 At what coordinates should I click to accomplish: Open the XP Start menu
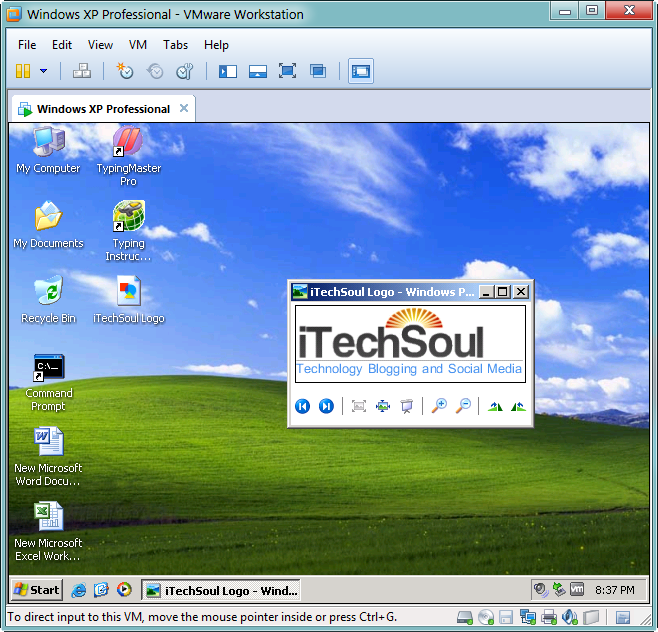(x=37, y=590)
